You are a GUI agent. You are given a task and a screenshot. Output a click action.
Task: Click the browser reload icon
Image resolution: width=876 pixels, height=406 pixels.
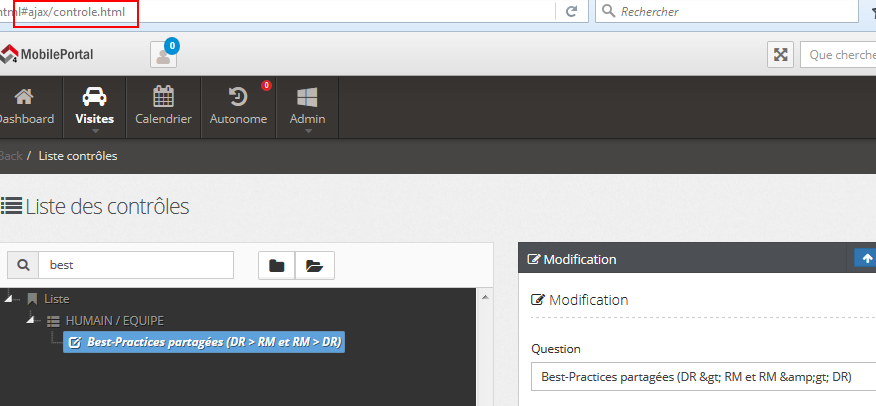571,12
